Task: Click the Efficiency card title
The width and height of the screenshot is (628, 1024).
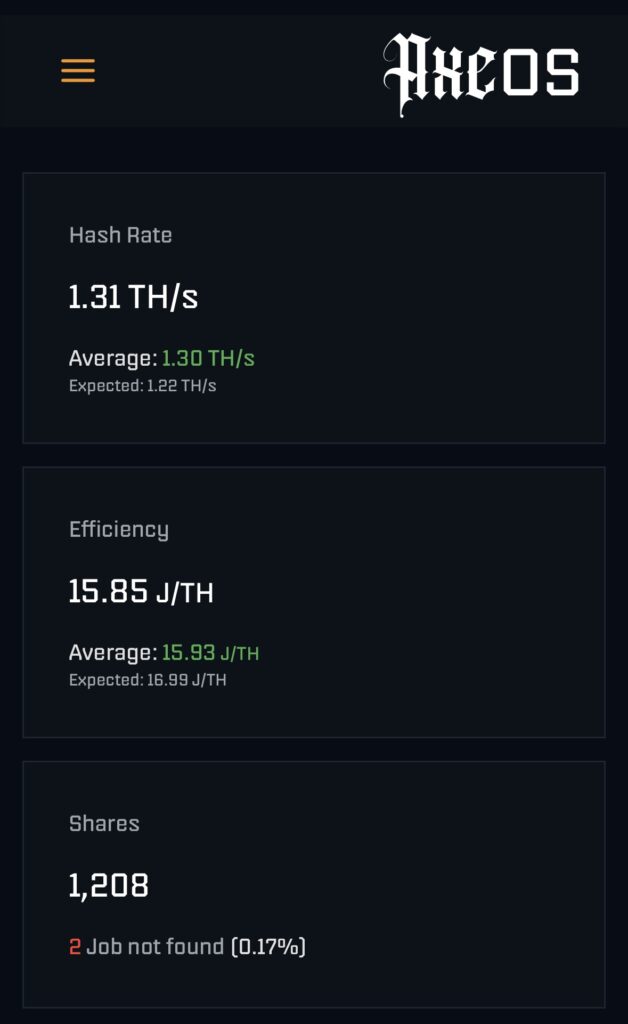Action: point(118,529)
